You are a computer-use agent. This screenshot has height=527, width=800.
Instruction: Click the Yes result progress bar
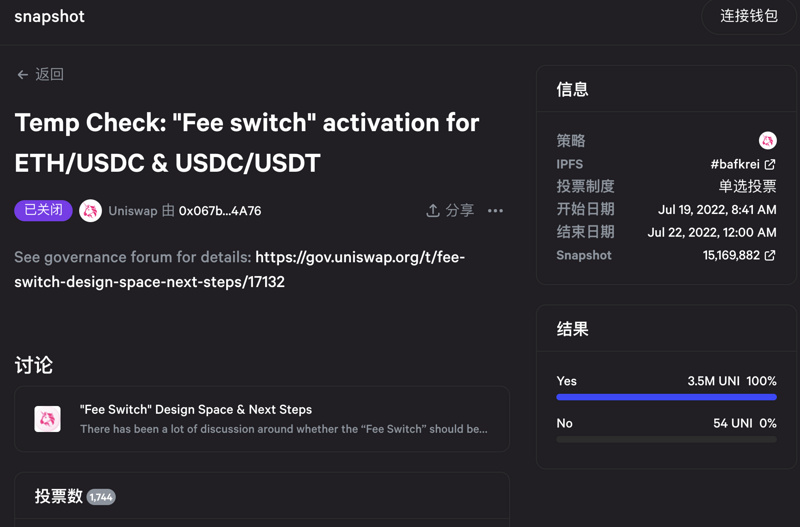(666, 397)
